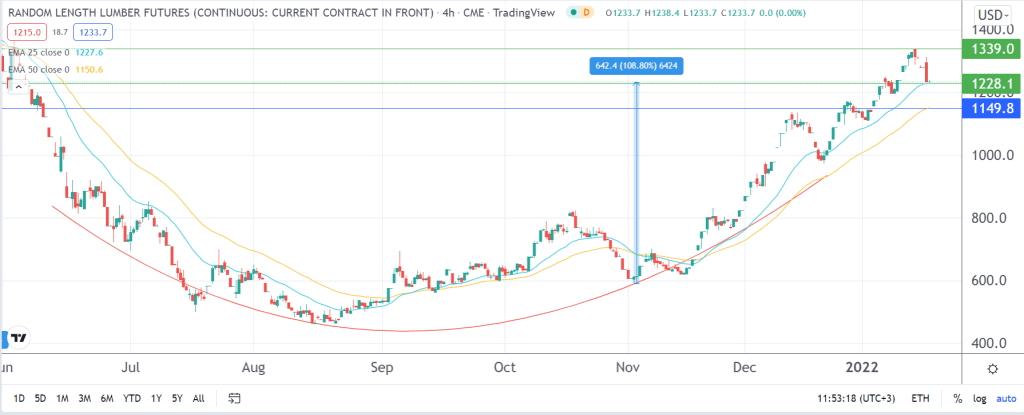Click the EMA 25 value 1227.6
The height and width of the screenshot is (415, 1024).
point(89,54)
